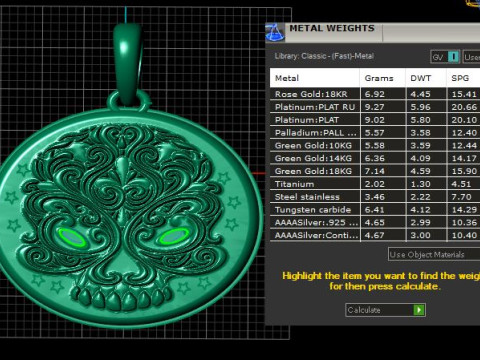The image size is (480, 360).
Task: Click the Grams column header
Action: tap(383, 78)
